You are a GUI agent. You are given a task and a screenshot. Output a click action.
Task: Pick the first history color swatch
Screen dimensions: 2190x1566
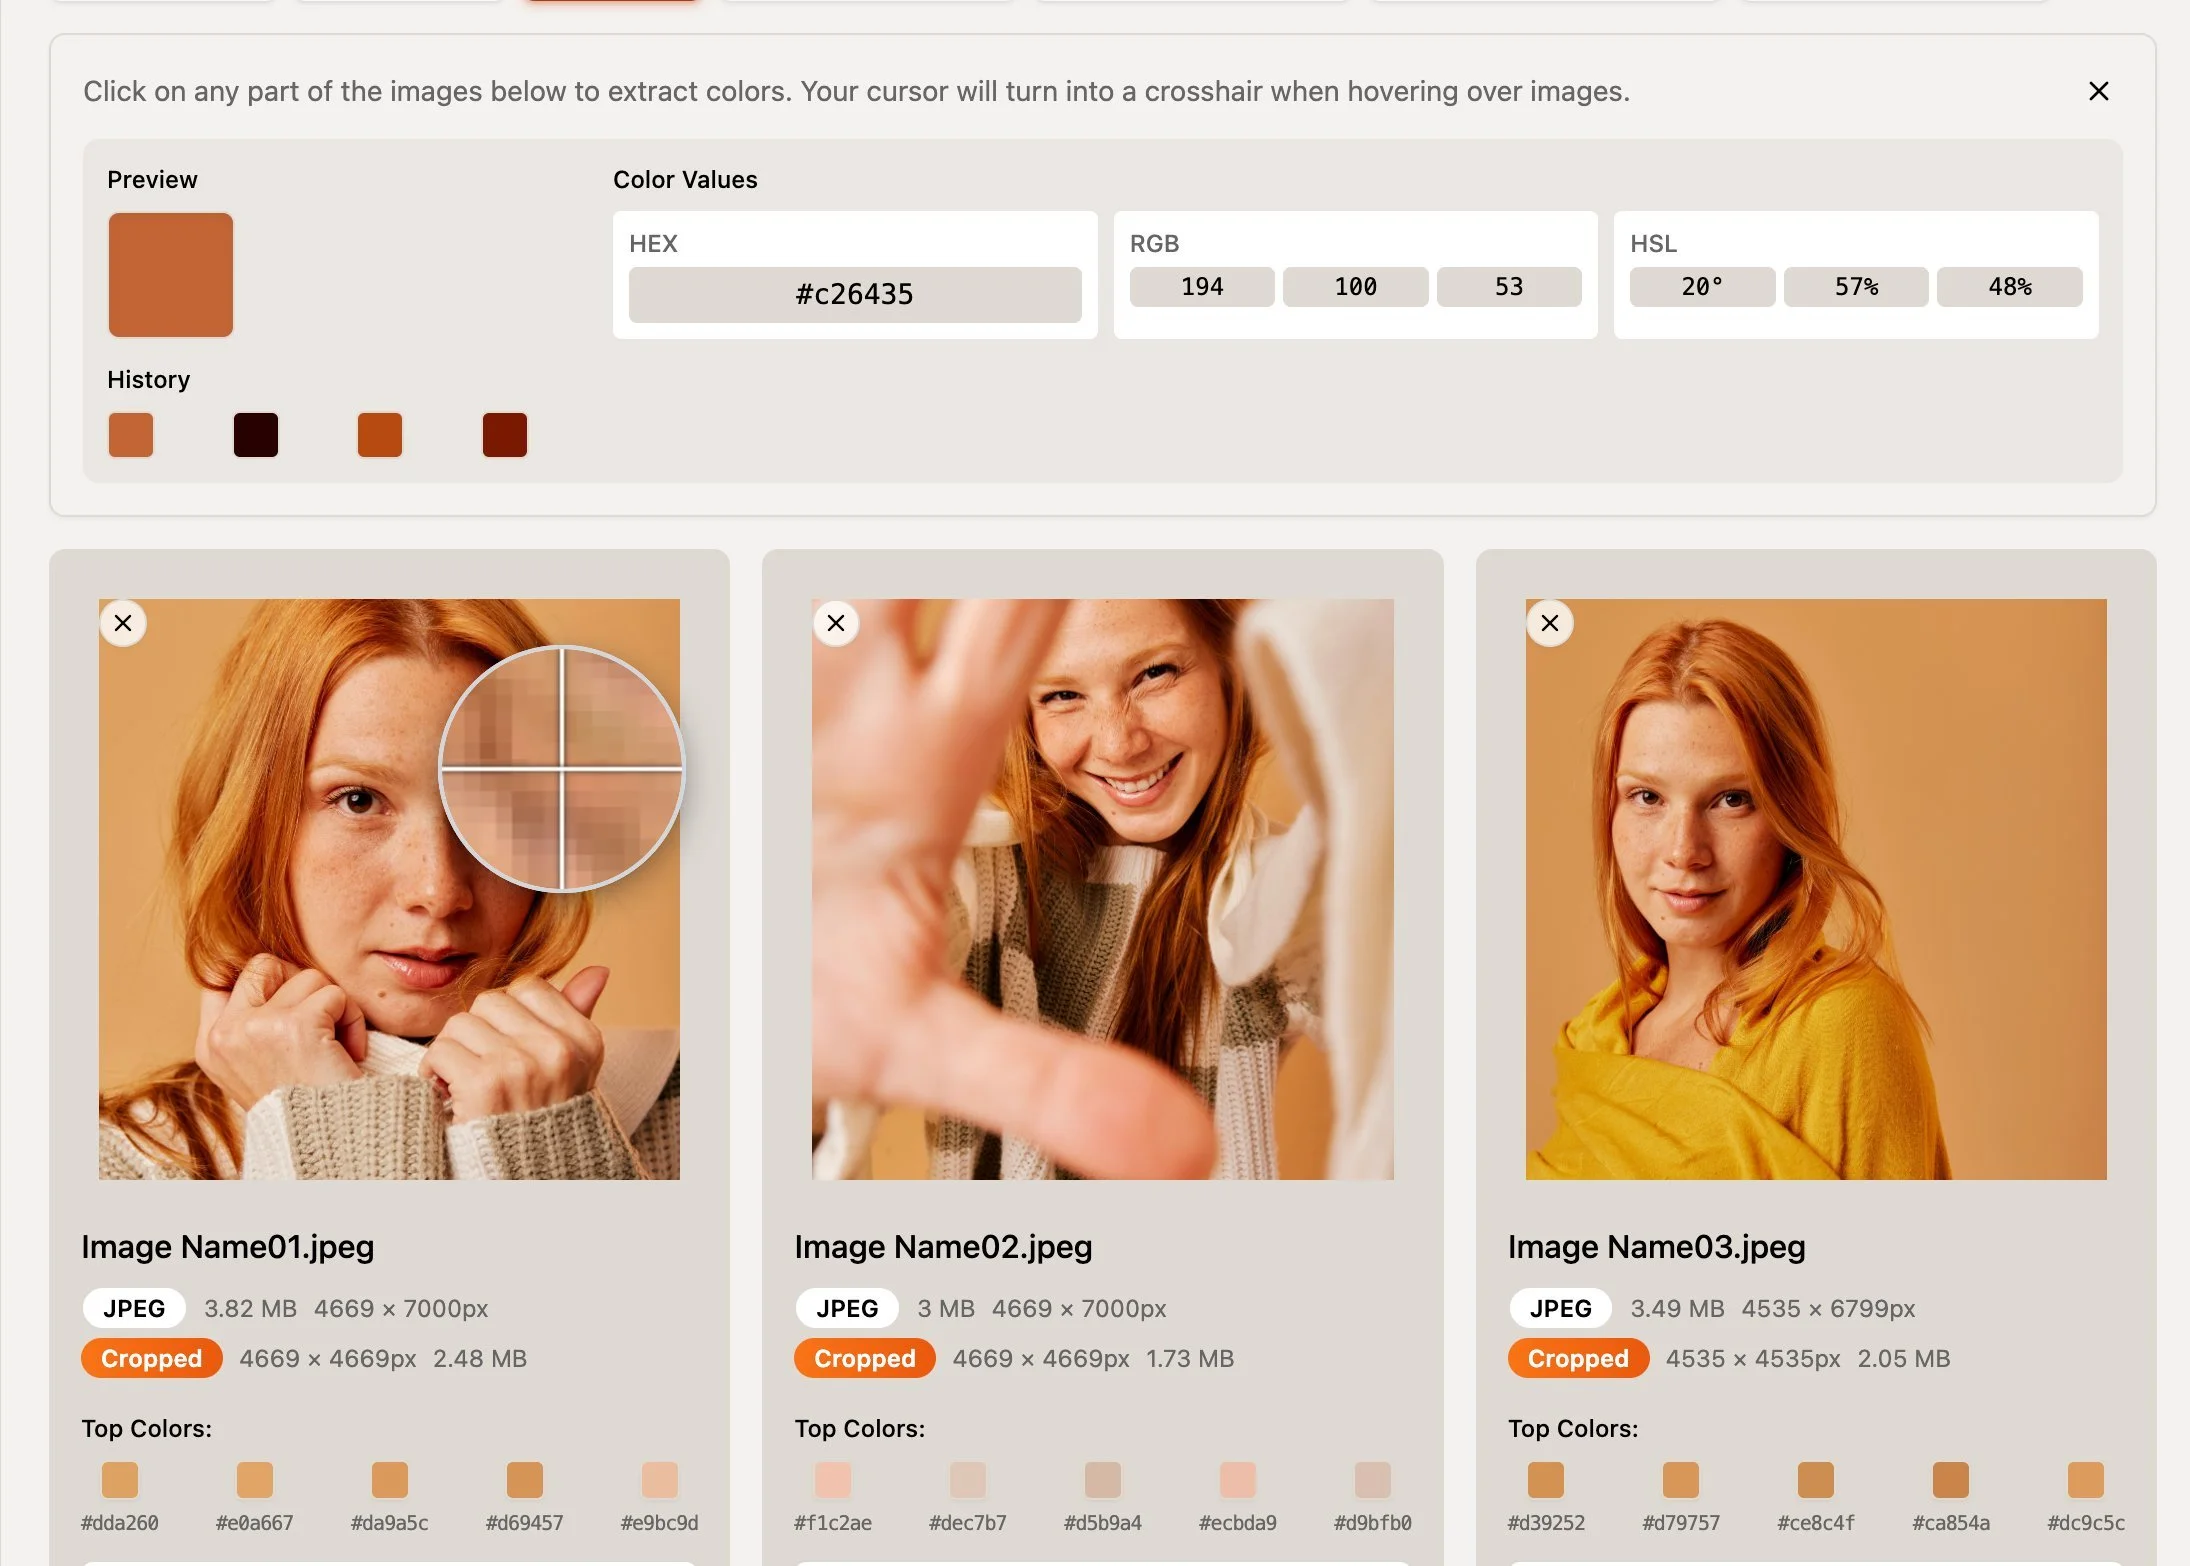[131, 435]
